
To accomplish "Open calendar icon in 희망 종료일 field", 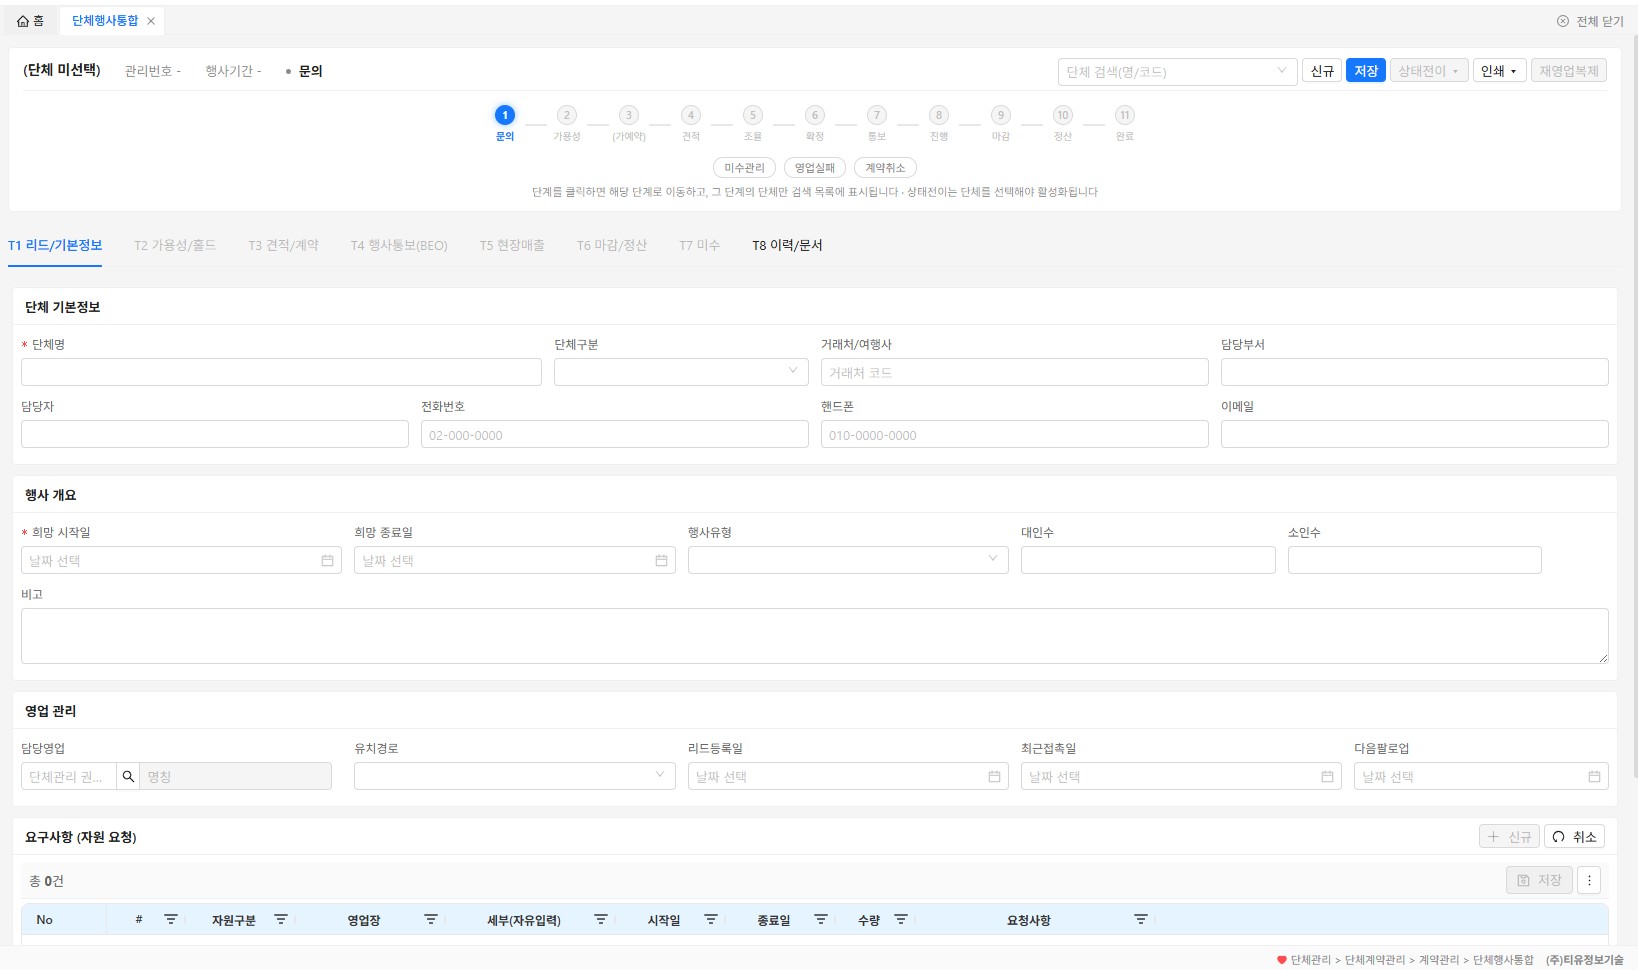I will point(661,561).
